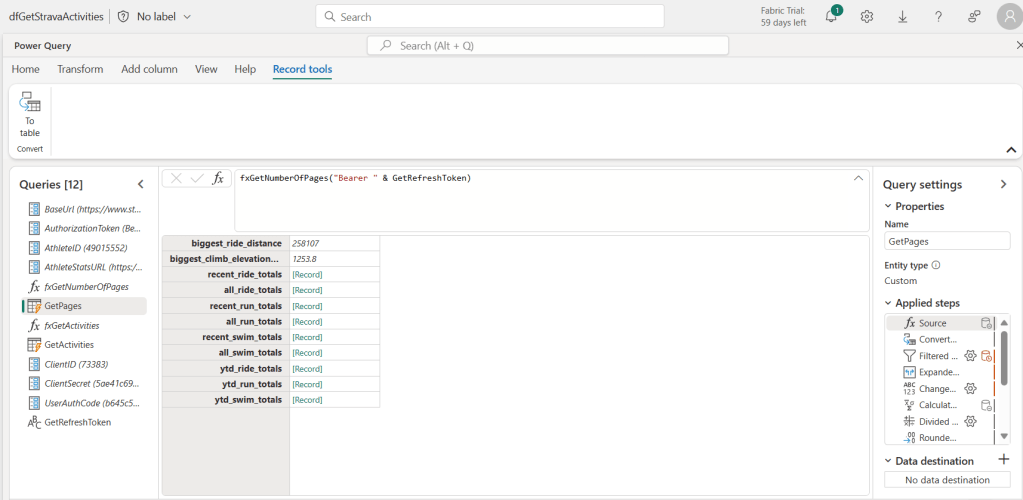Cancel formula edit with X icon
1023x500 pixels.
tap(176, 178)
